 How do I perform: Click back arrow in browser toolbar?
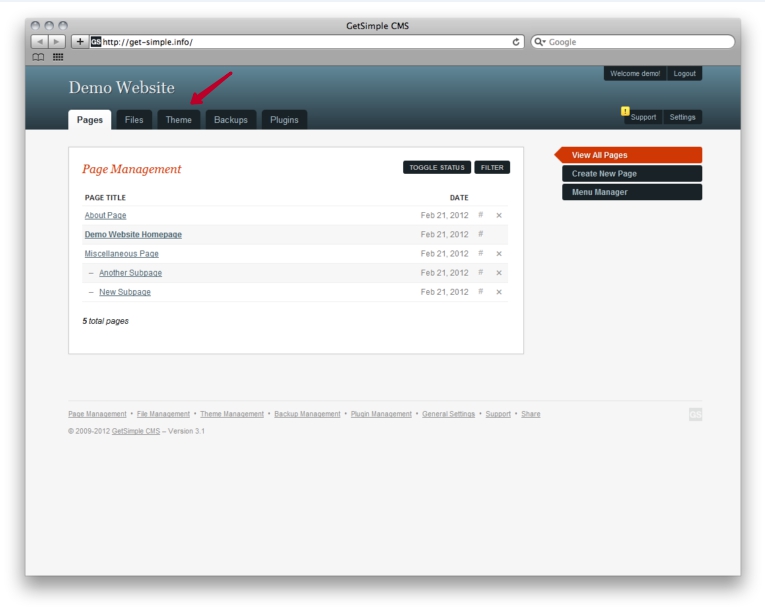(40, 42)
